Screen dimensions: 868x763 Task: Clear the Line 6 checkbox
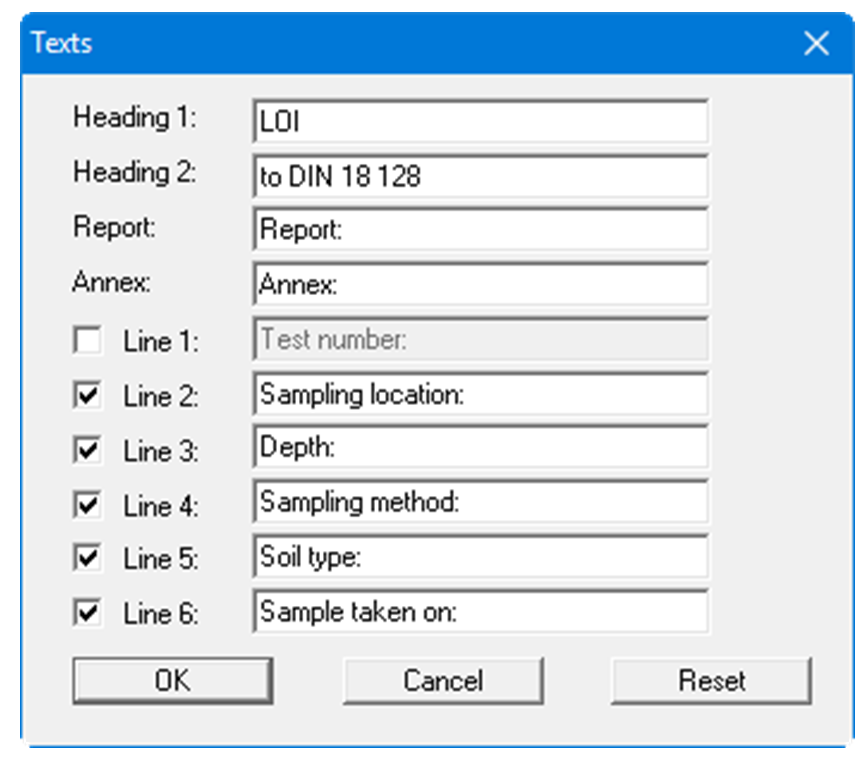tap(87, 613)
